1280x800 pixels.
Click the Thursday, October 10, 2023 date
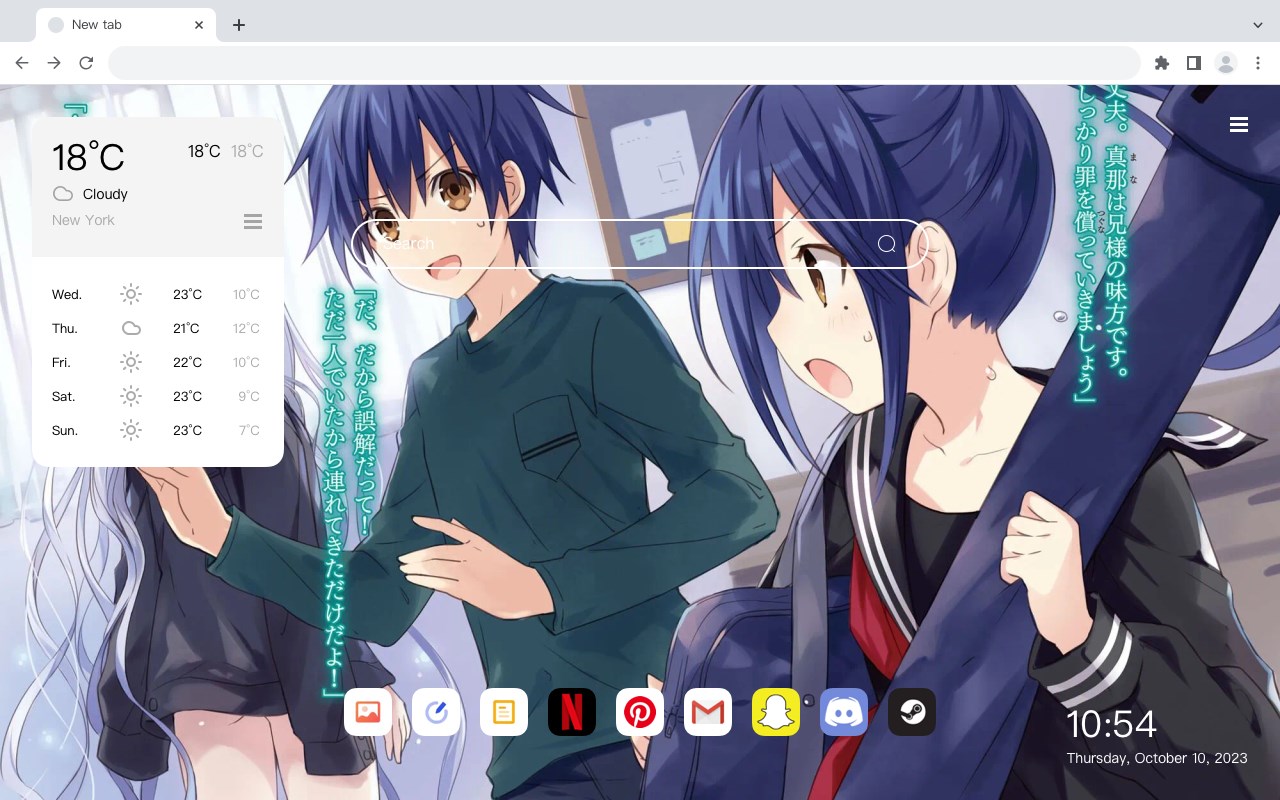coord(1157,758)
